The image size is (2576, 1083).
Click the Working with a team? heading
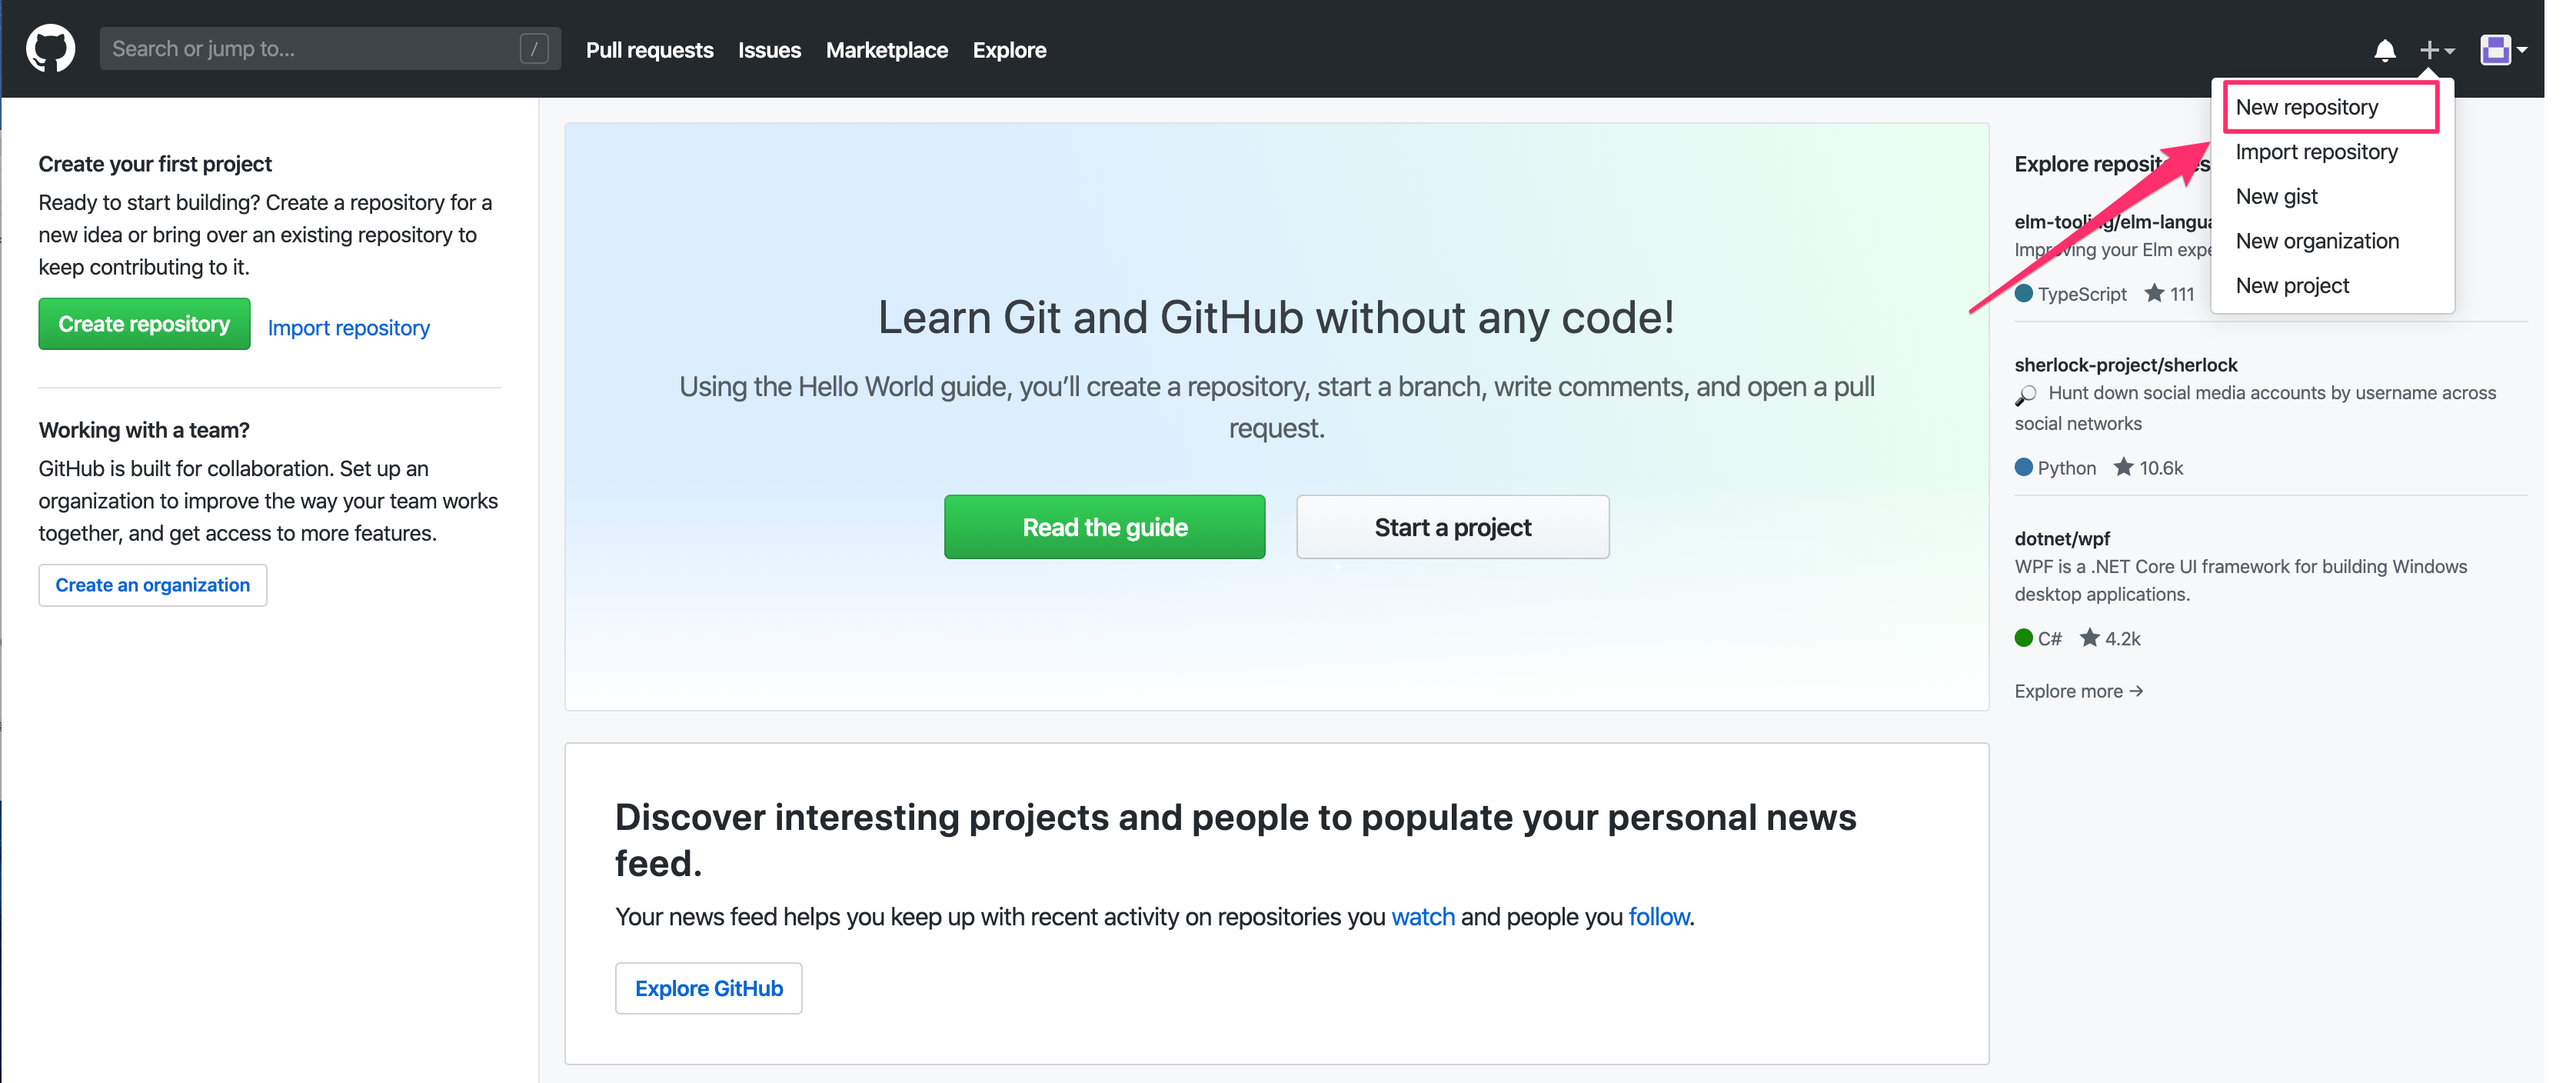click(144, 430)
